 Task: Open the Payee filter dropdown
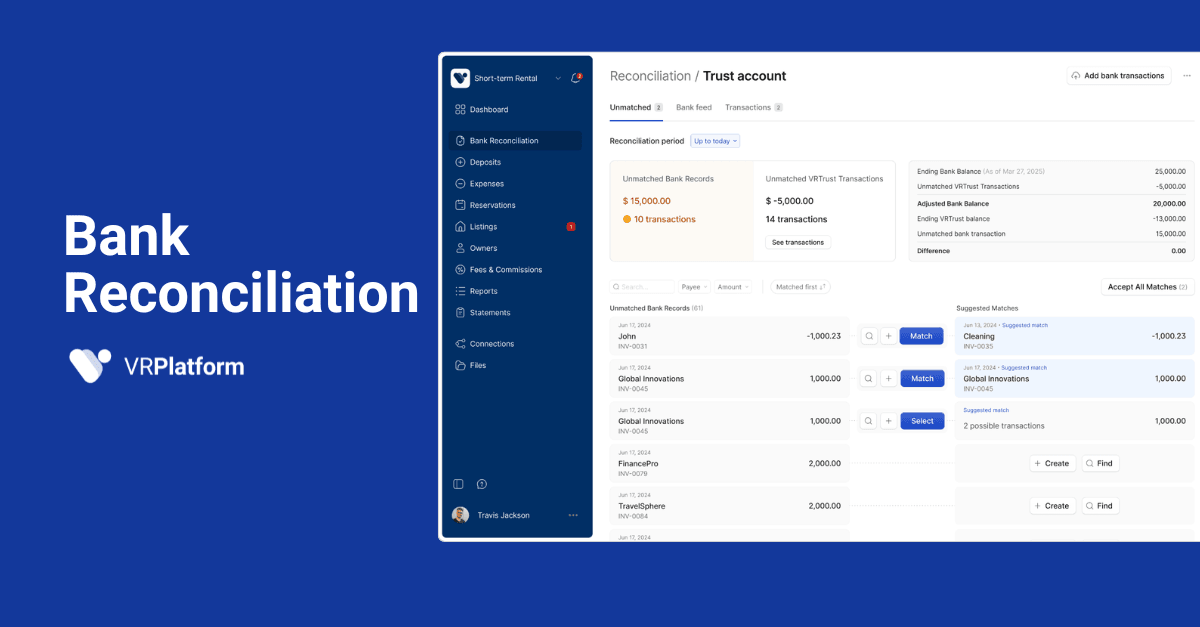pyautogui.click(x=694, y=287)
